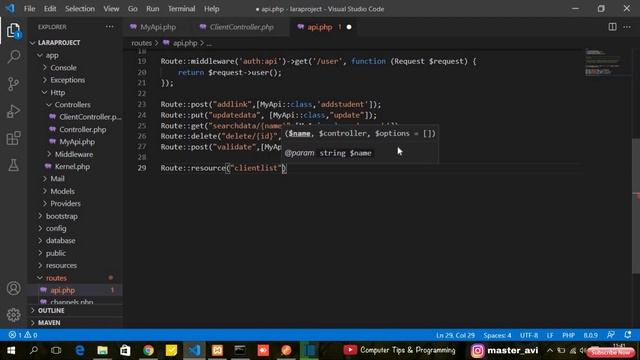
Task: Click the feedback icon in status bar
Action: point(611,335)
